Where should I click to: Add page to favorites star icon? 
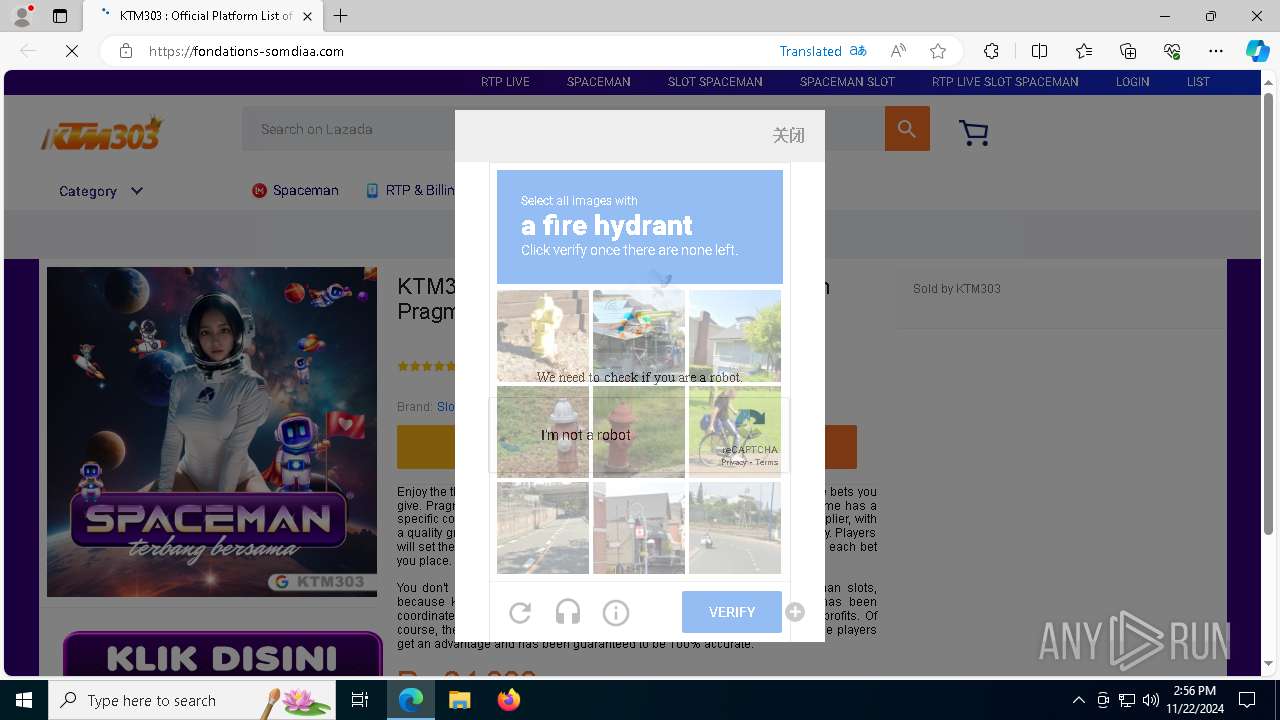pos(937,51)
